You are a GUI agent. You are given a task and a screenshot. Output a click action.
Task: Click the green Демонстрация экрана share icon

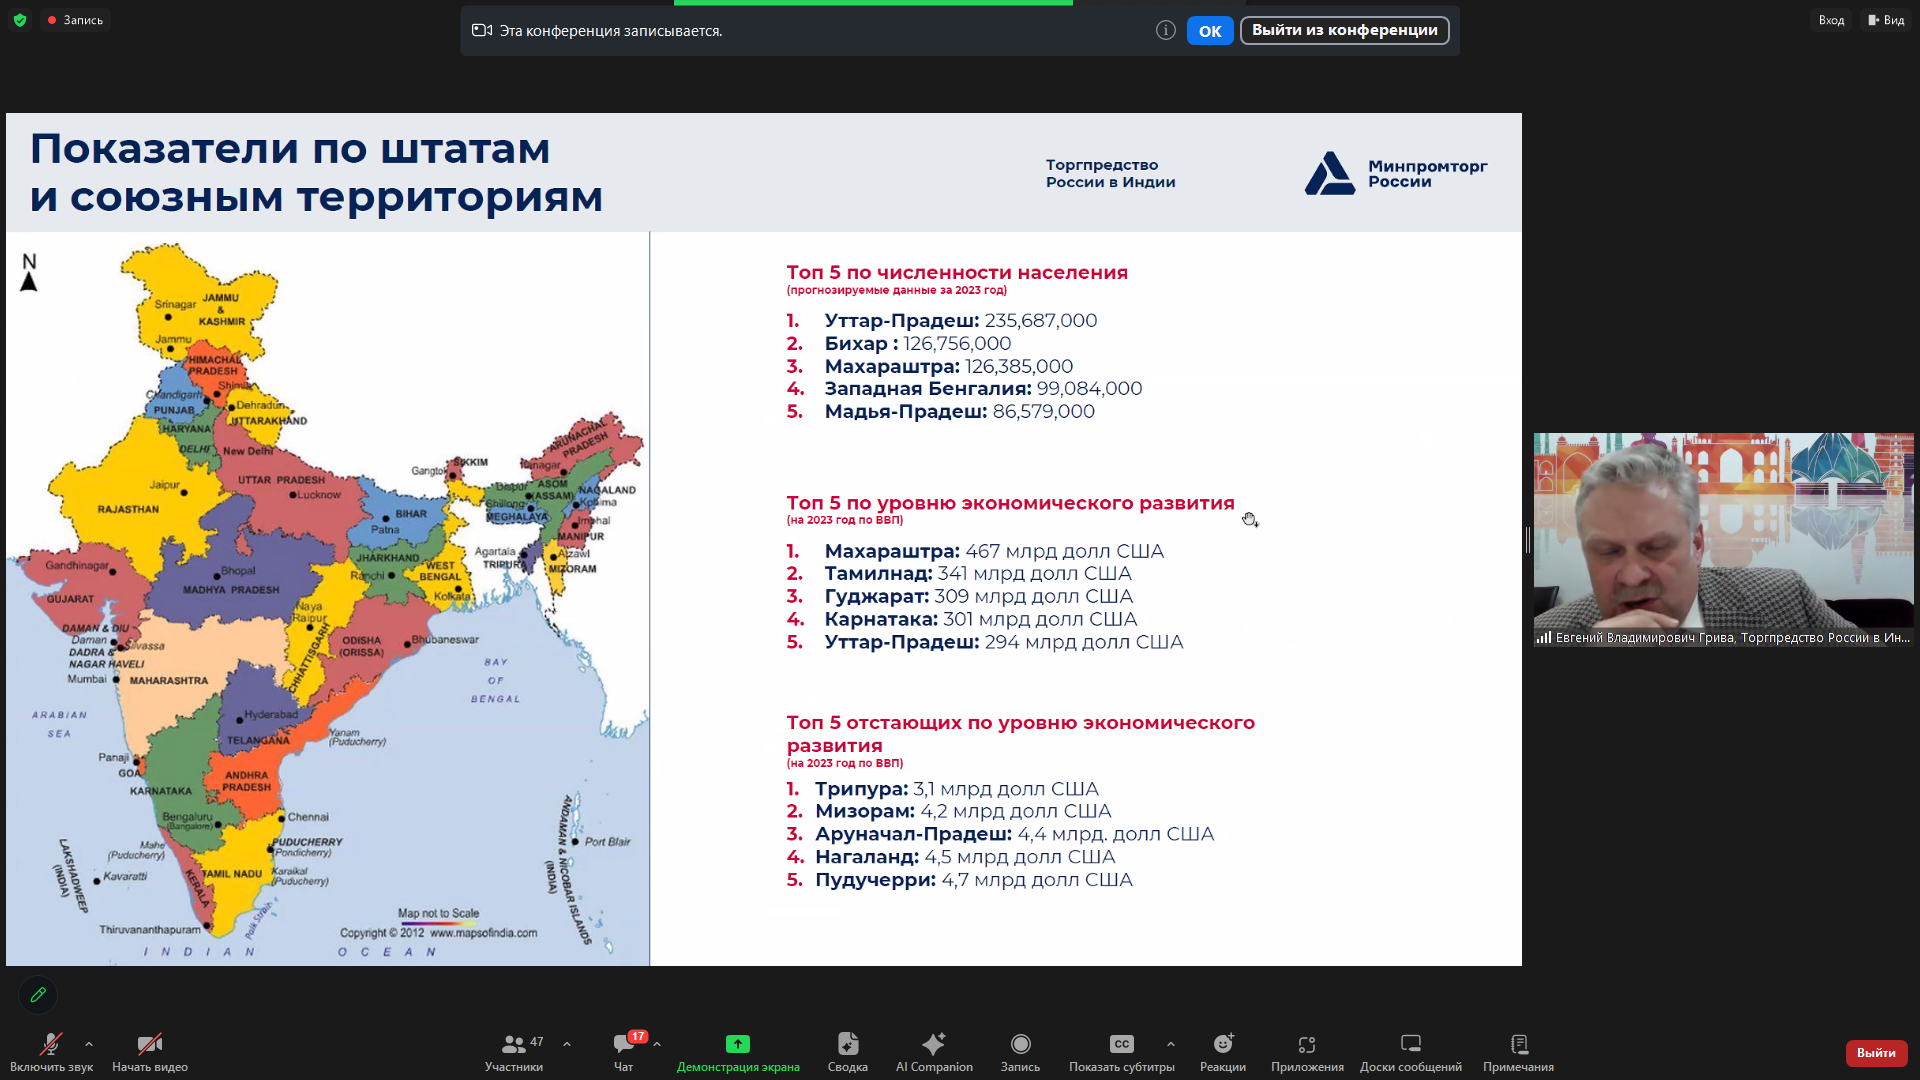738,1044
